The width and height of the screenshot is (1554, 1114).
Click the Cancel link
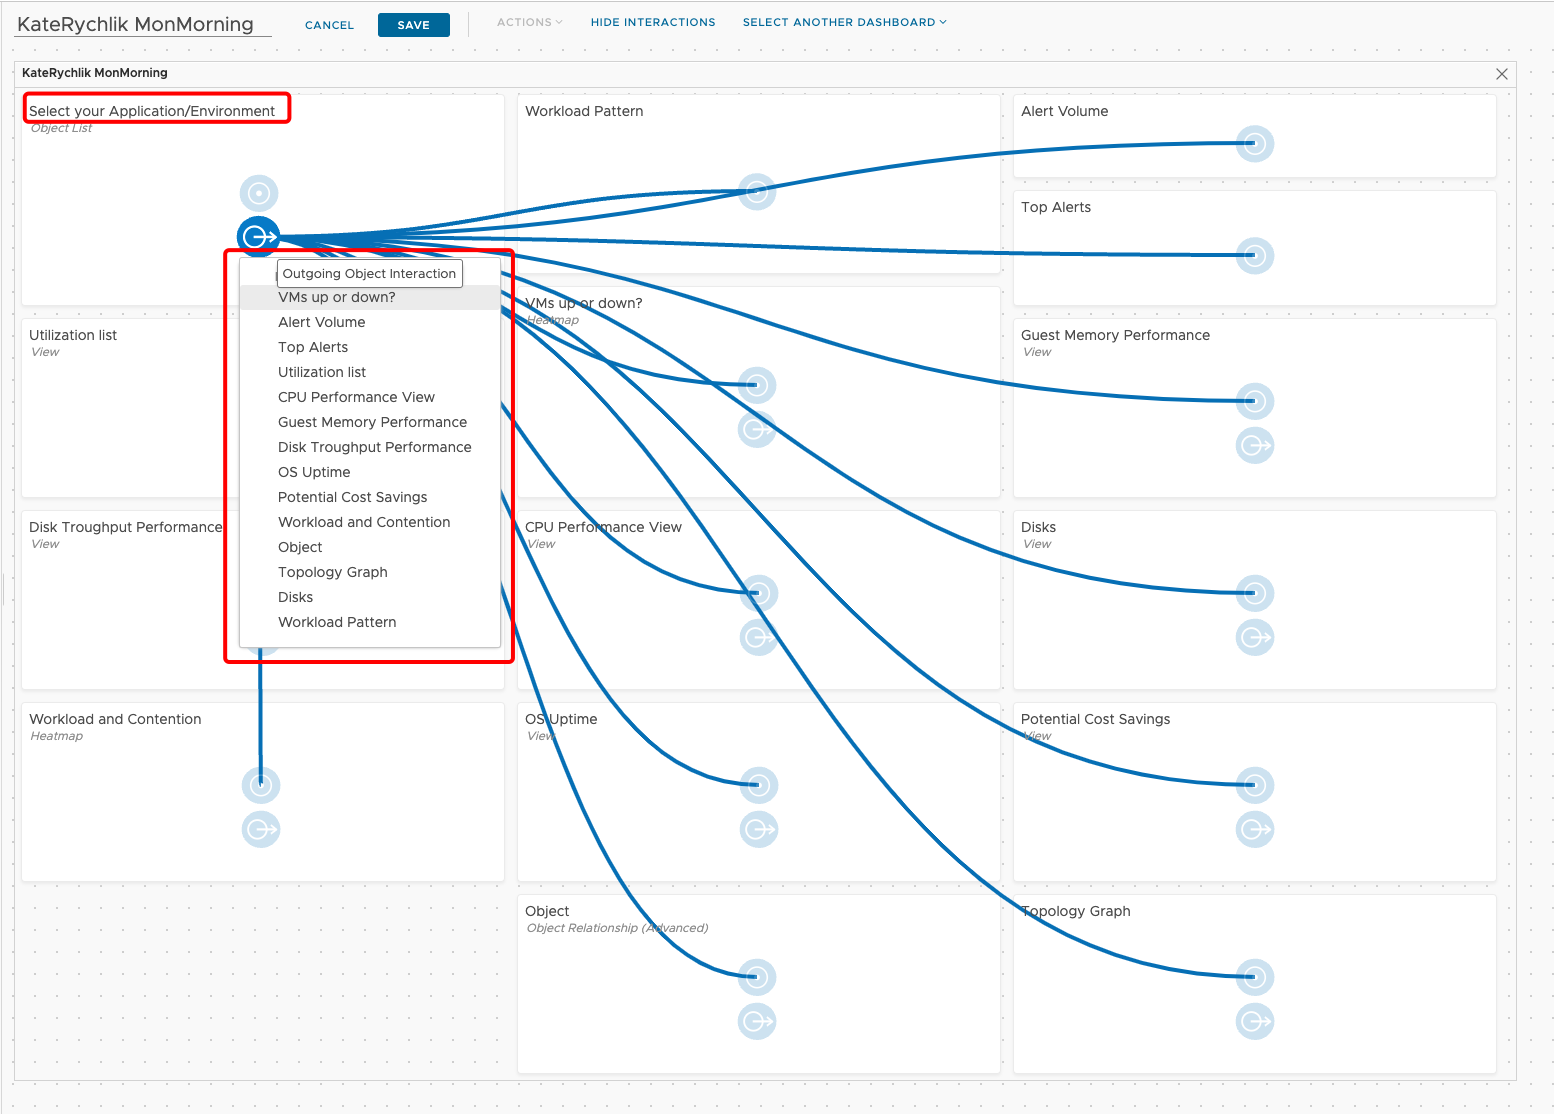[x=329, y=24]
